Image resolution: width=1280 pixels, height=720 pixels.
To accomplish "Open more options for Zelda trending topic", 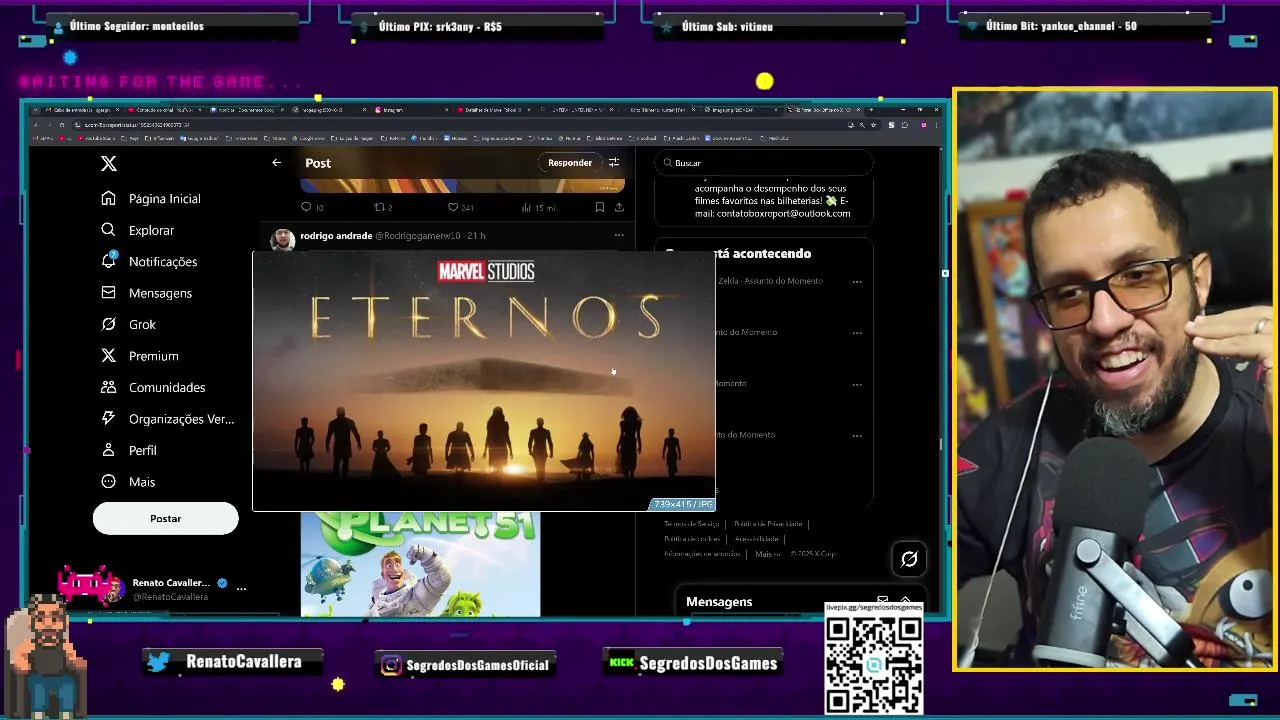I will (x=857, y=282).
